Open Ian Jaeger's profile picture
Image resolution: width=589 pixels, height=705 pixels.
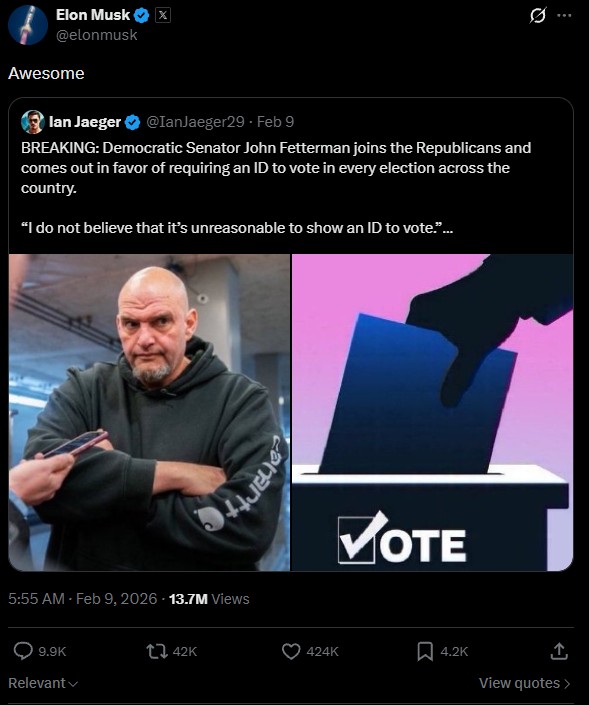[x=32, y=121]
